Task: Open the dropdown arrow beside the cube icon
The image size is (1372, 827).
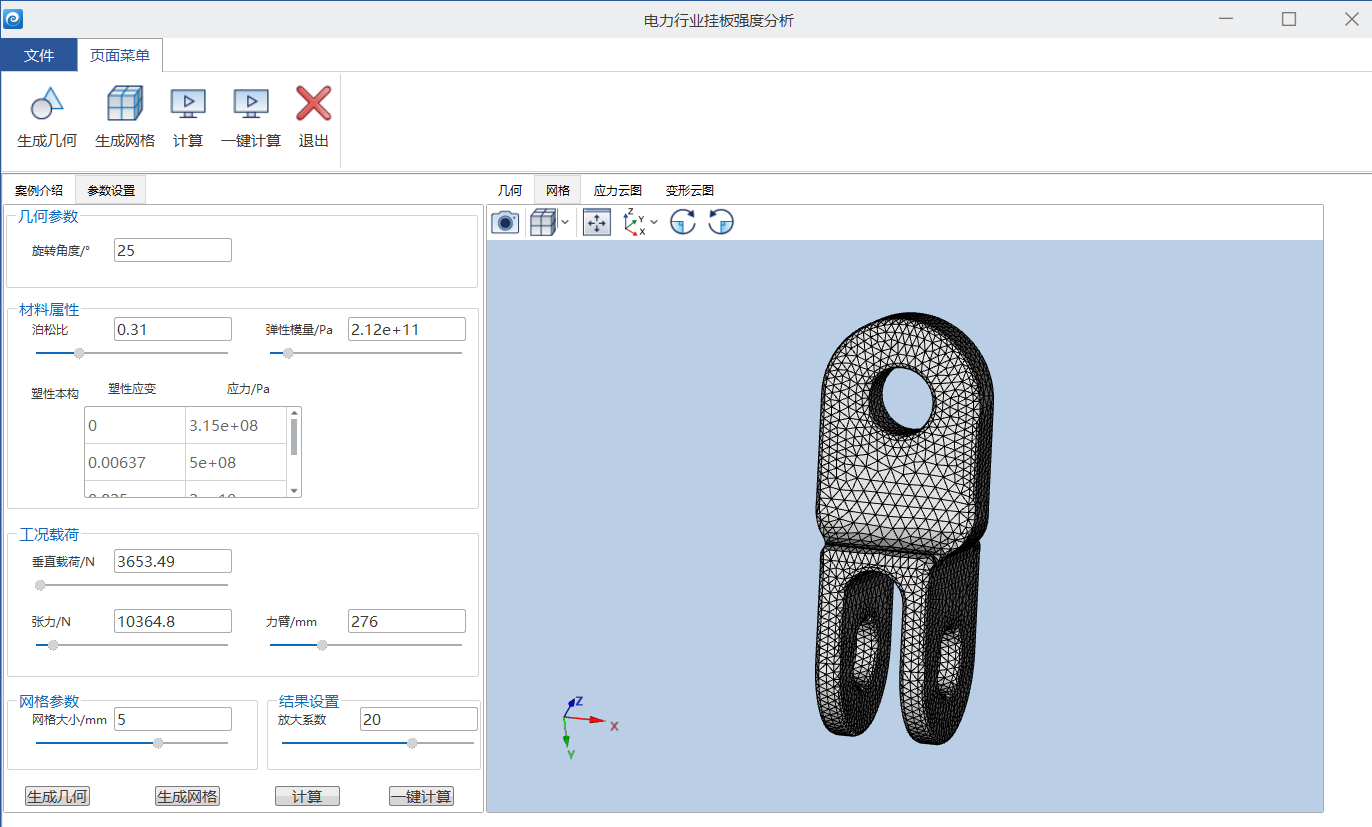Action: pyautogui.click(x=566, y=223)
